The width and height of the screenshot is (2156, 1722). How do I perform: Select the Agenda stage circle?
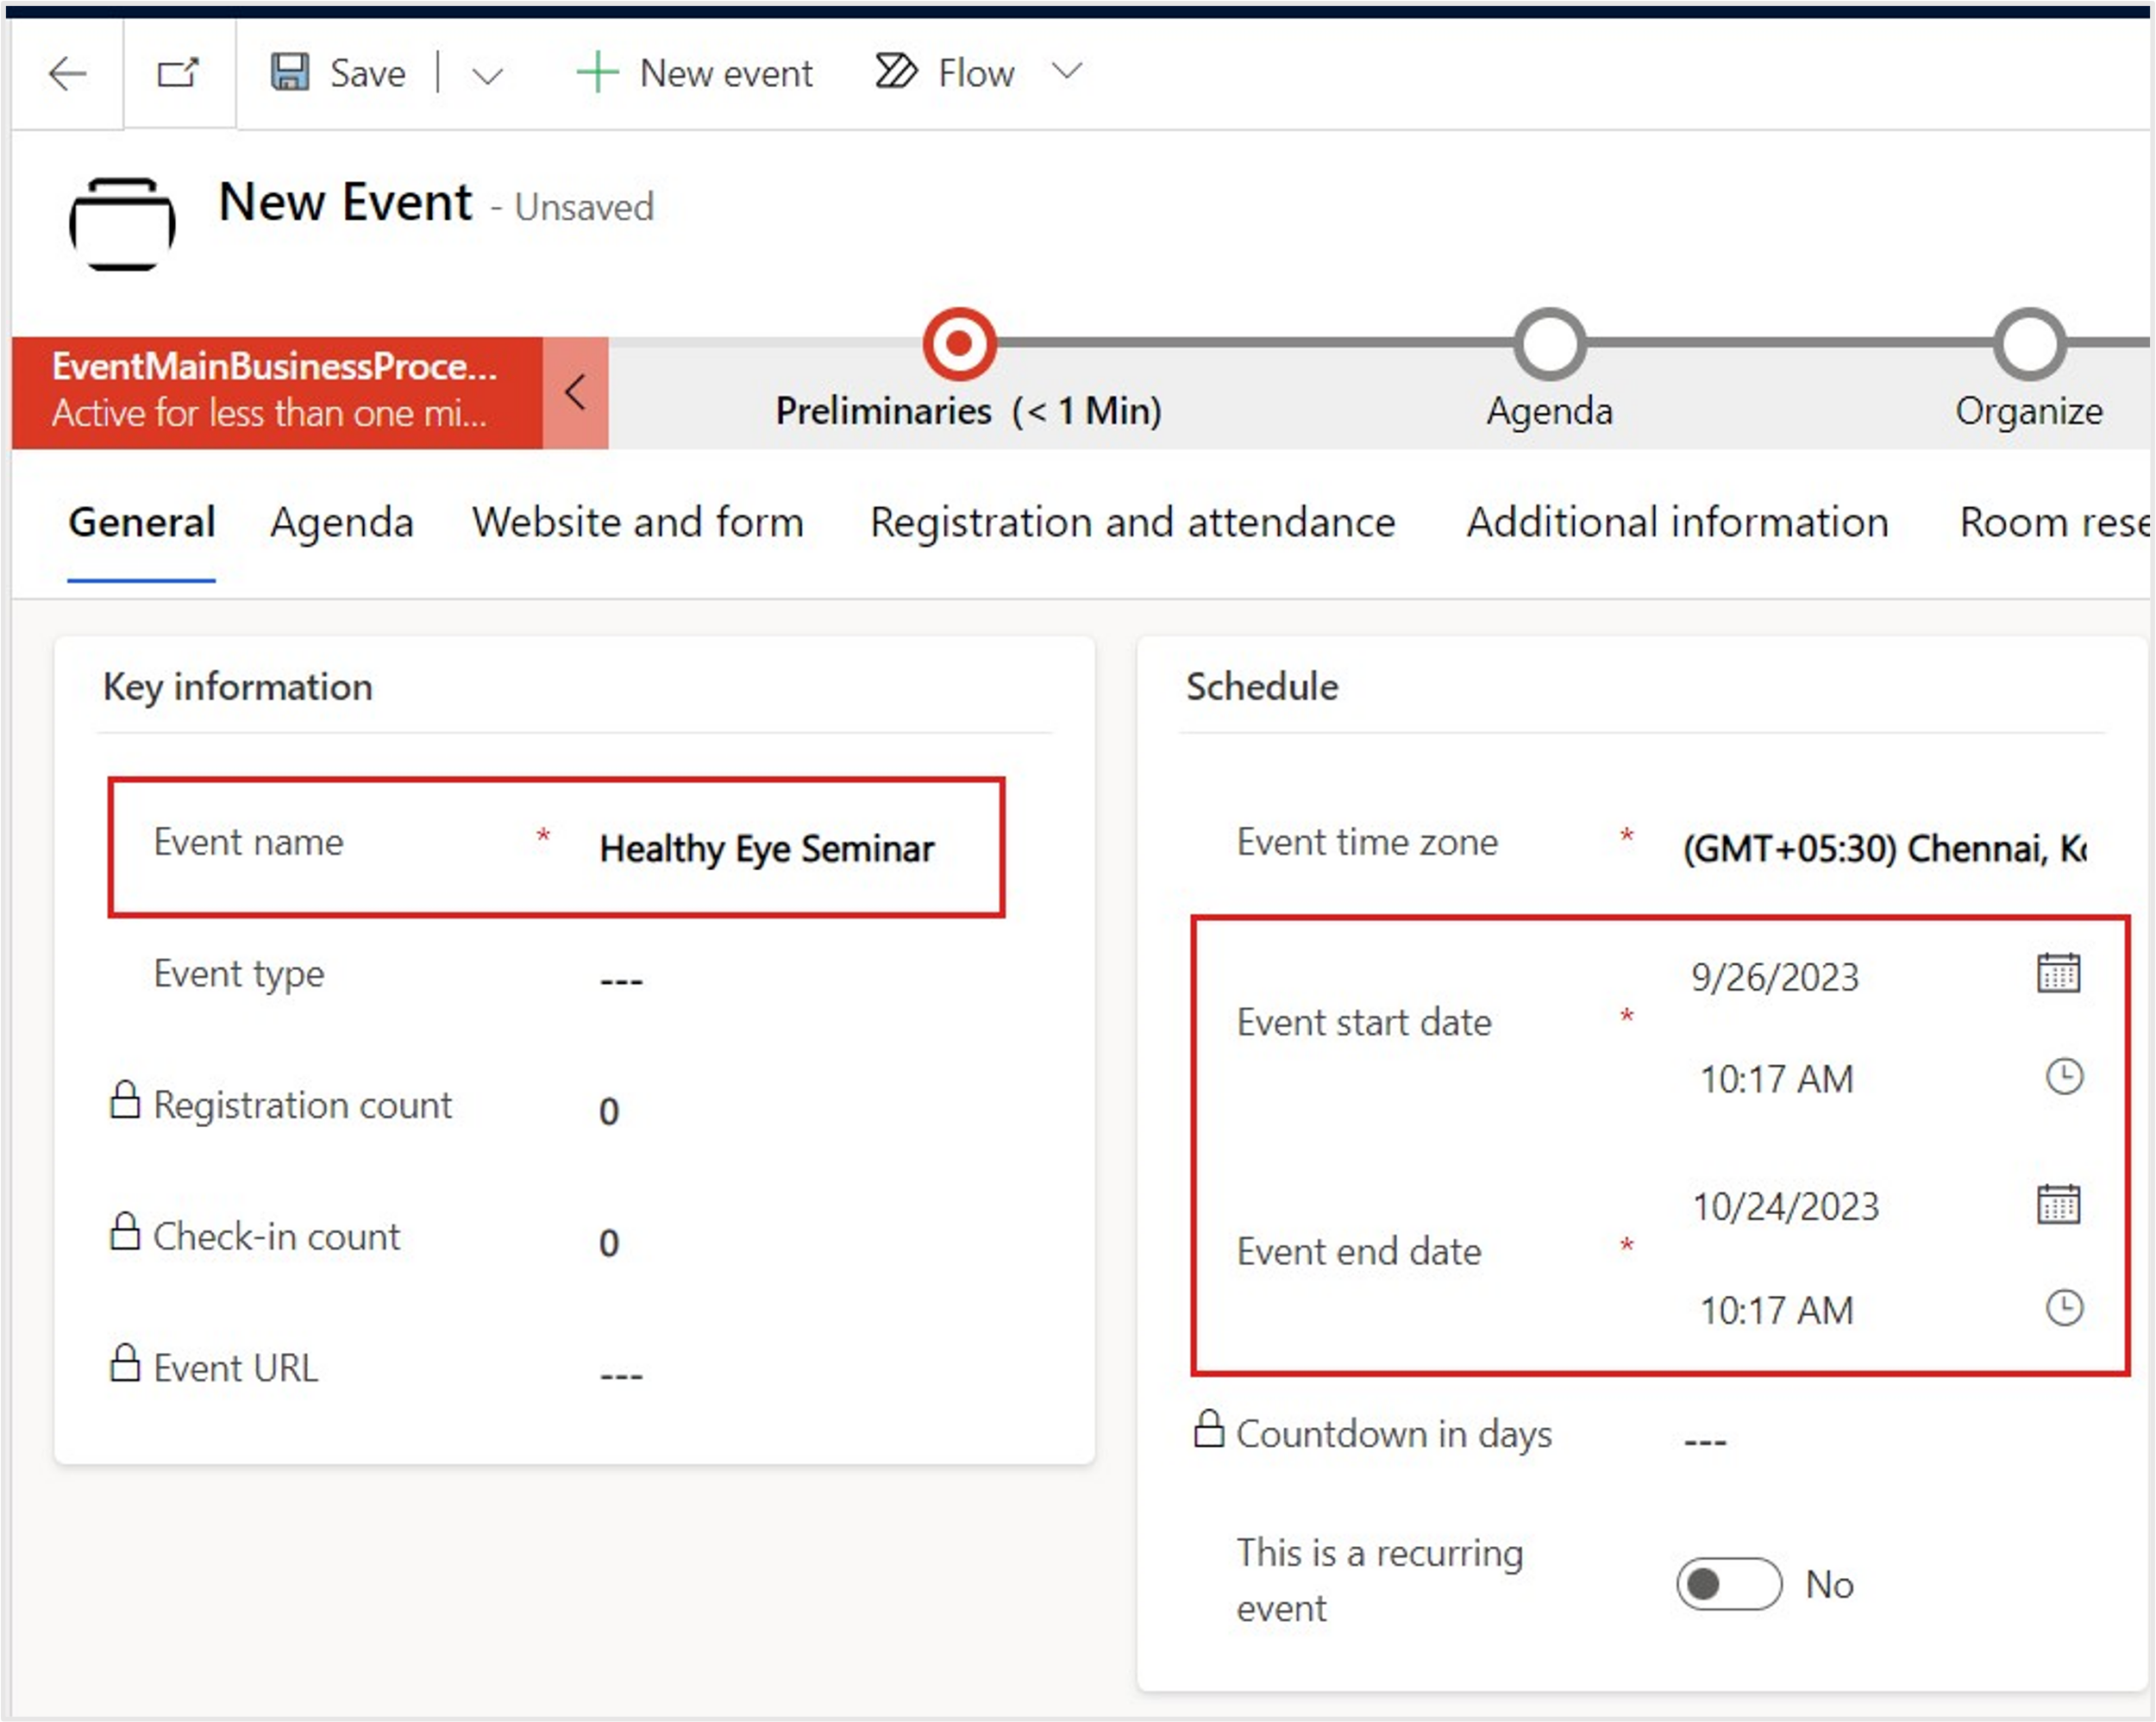pyautogui.click(x=1550, y=344)
